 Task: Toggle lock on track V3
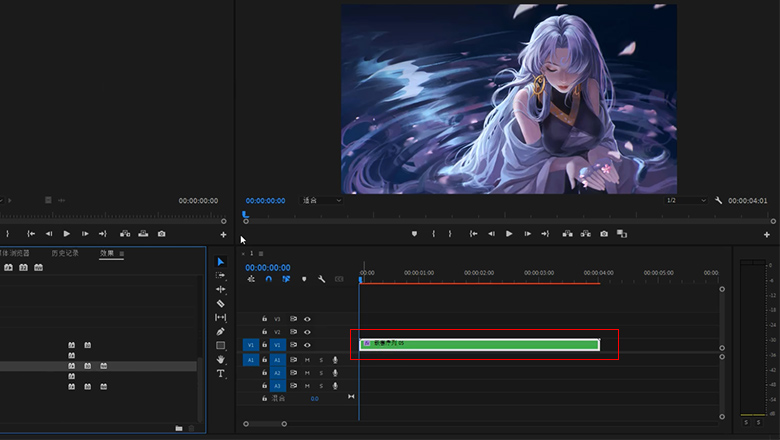point(265,319)
